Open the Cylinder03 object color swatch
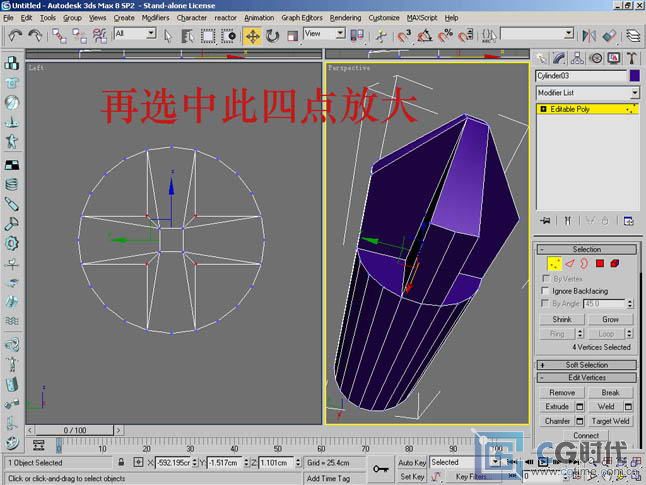Viewport: 646px width, 485px height. [634, 75]
